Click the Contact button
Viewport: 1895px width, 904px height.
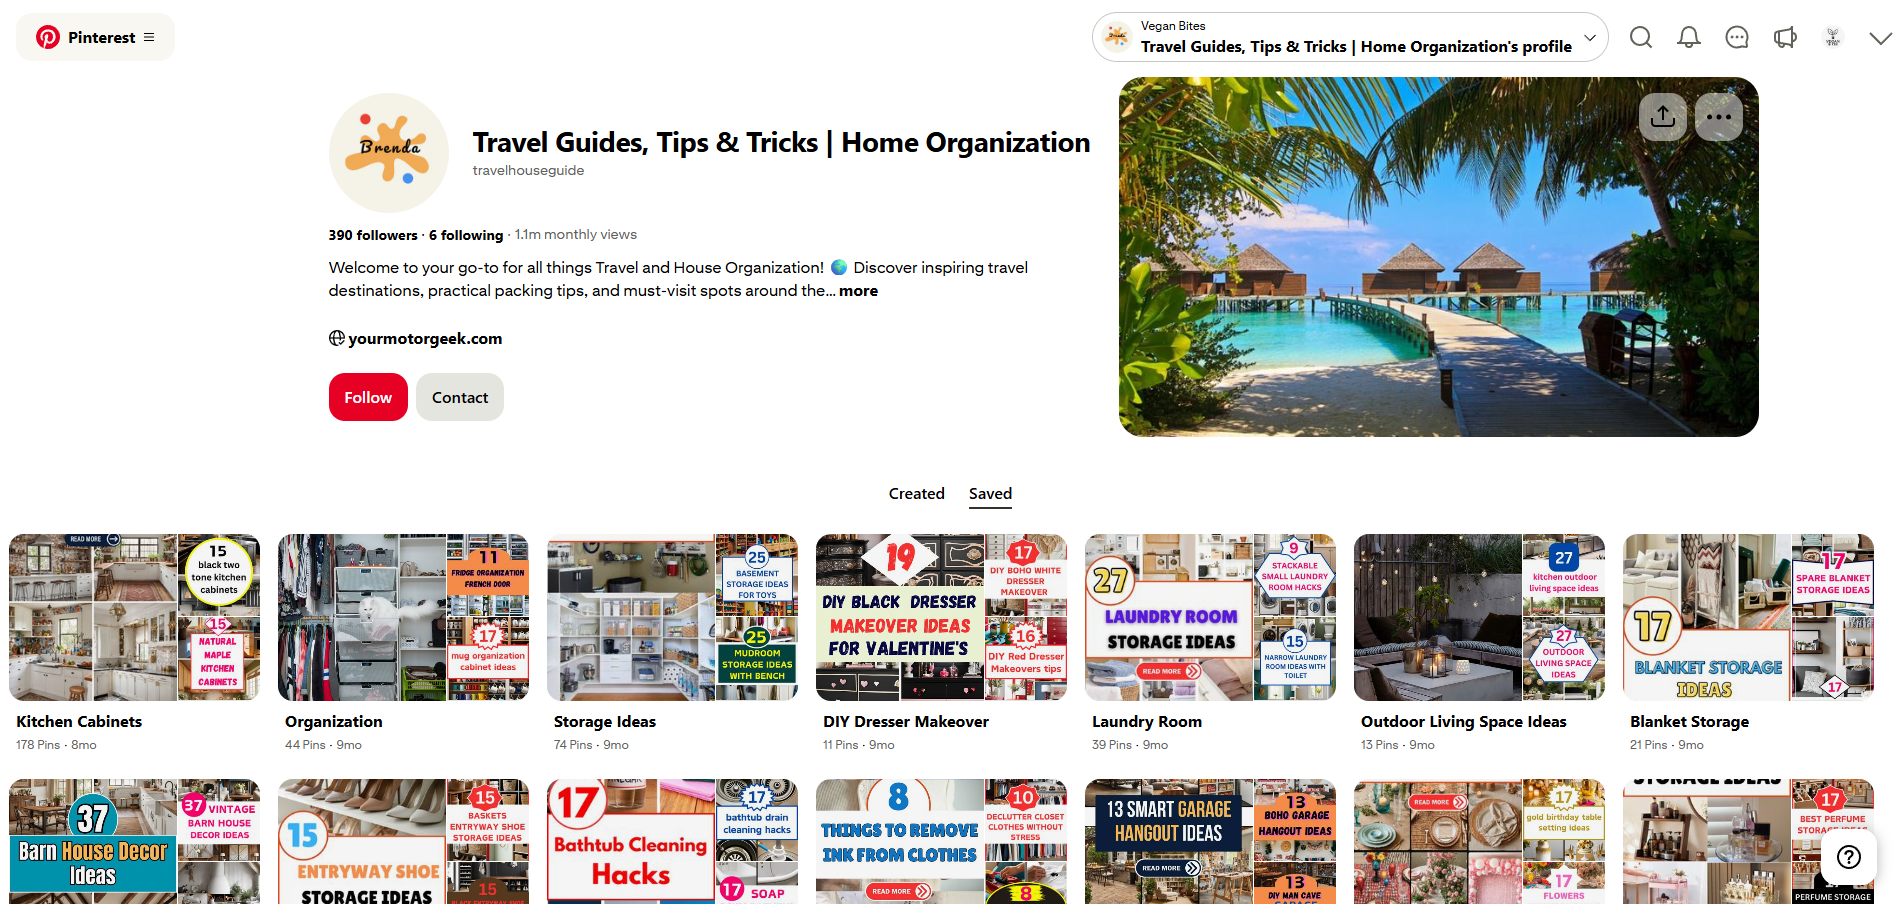tap(460, 397)
